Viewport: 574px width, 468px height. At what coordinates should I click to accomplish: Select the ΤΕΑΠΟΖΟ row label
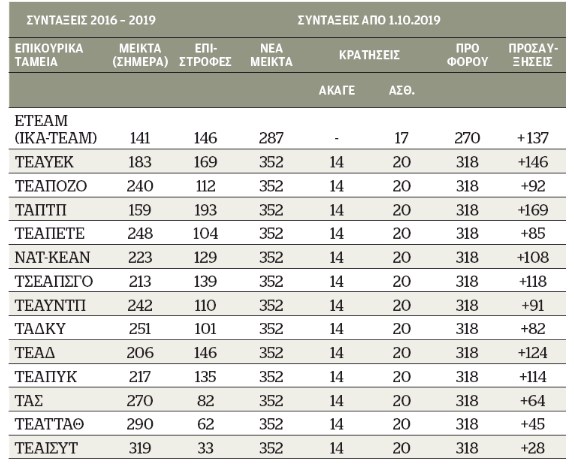[x=51, y=186]
